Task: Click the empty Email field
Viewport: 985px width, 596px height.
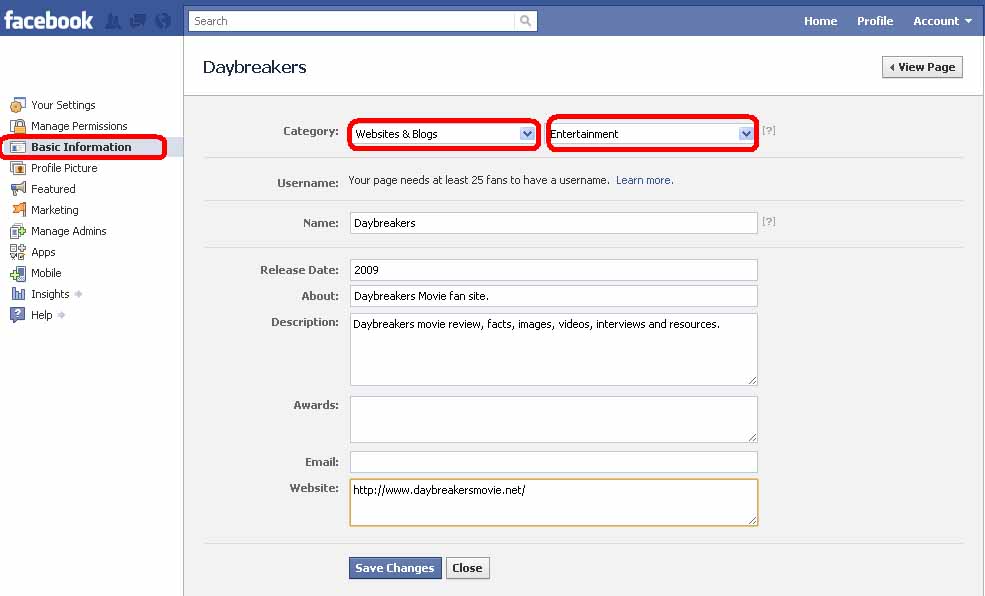Action: [x=553, y=462]
